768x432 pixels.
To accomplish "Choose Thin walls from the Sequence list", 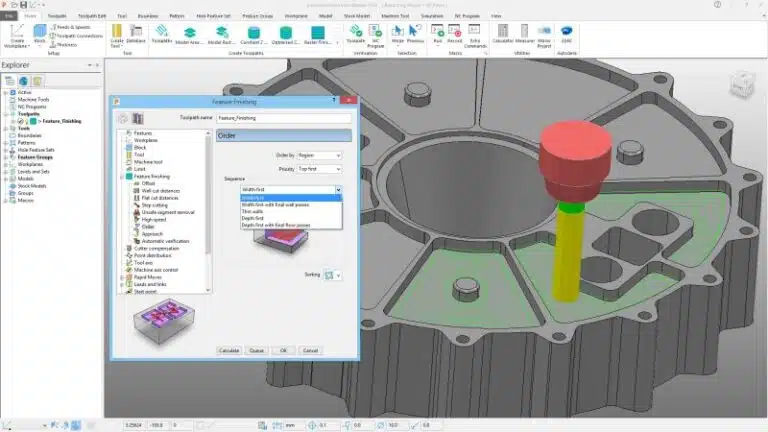I will coord(250,212).
